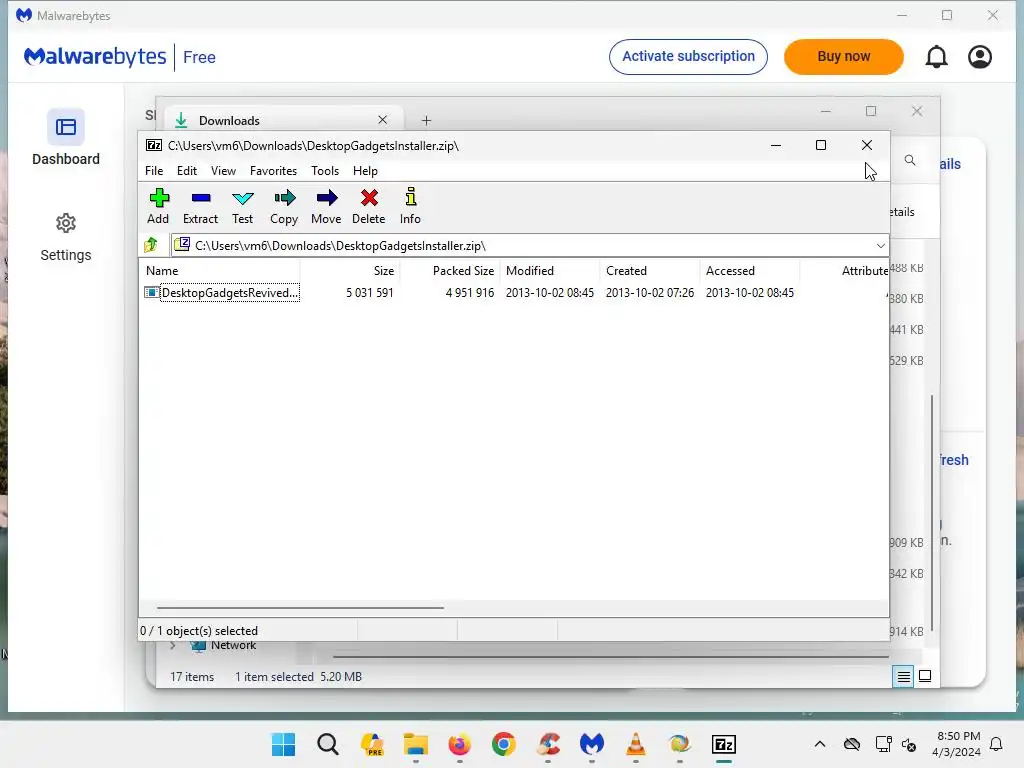
Task: Open the Favorites menu
Action: coord(273,170)
